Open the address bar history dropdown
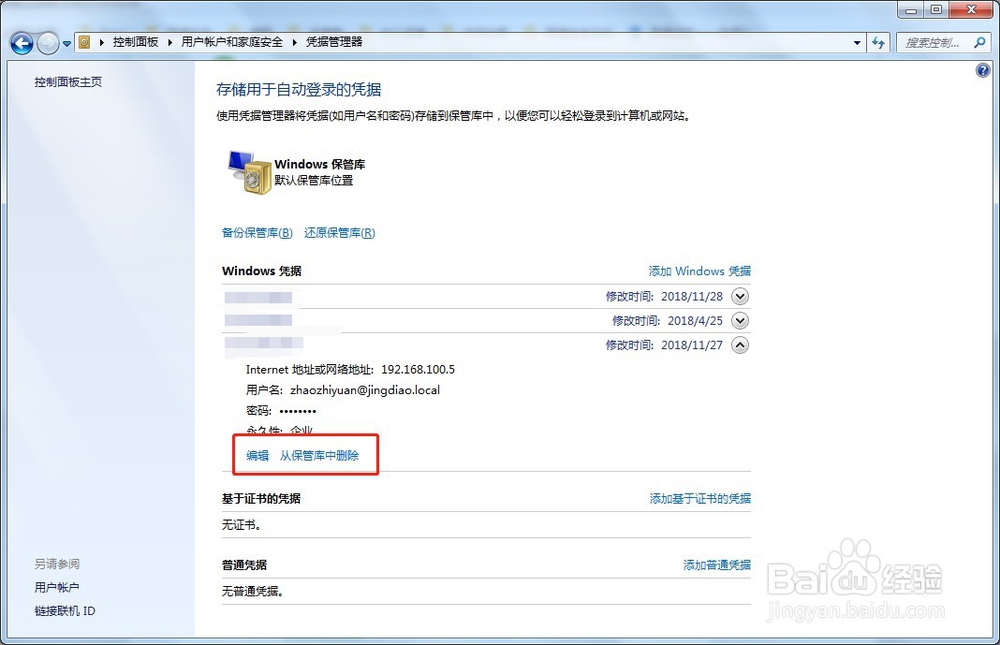The height and width of the screenshot is (645, 1000). [857, 42]
